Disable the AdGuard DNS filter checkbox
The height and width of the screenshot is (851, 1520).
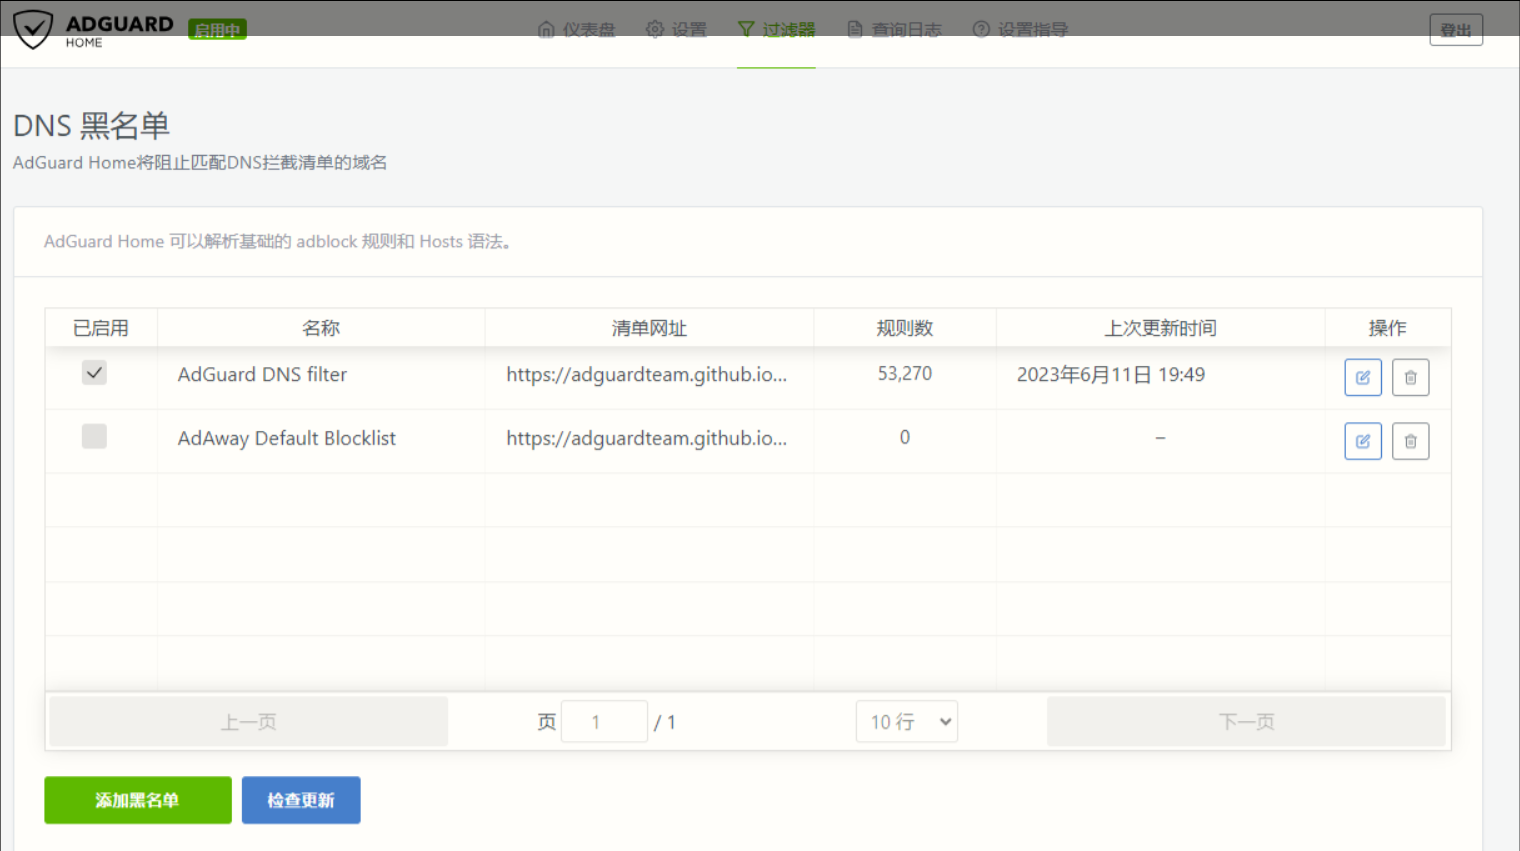point(94,373)
